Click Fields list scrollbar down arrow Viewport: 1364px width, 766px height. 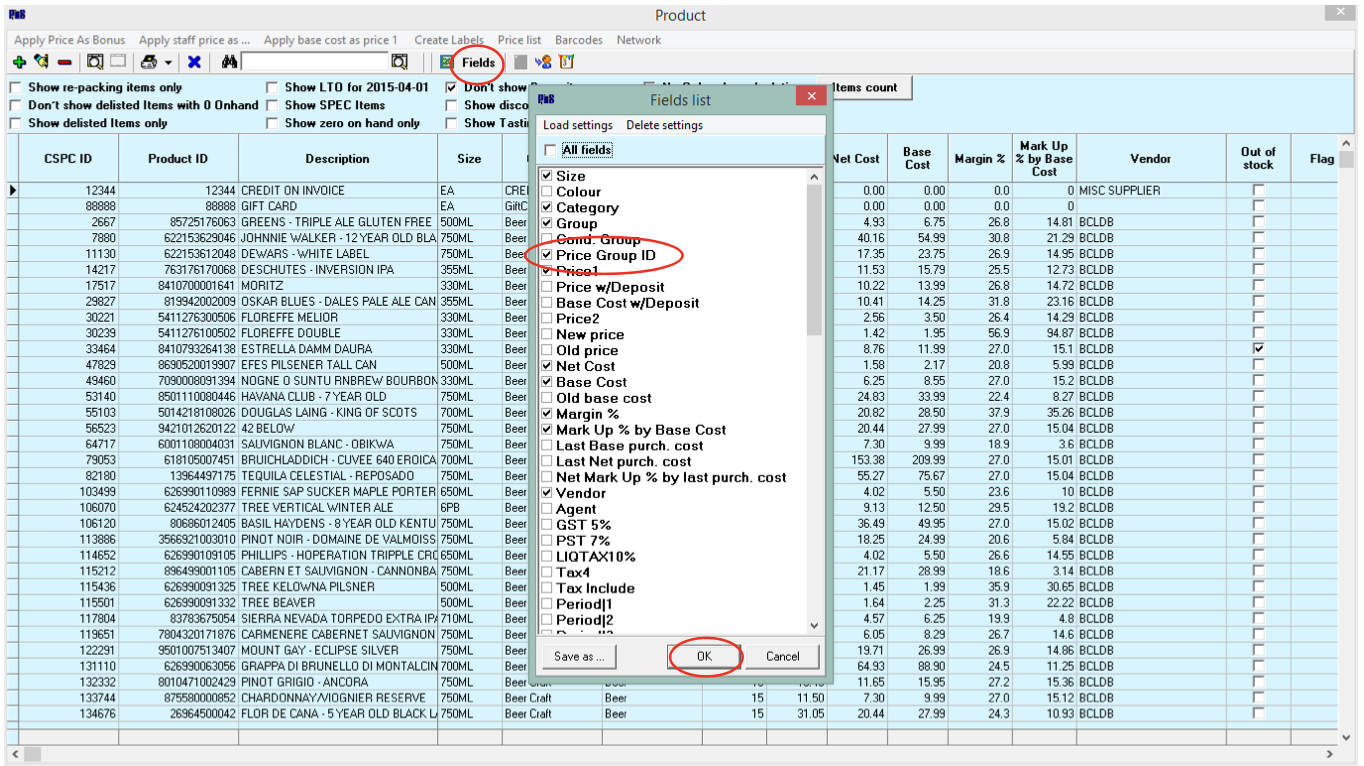[x=814, y=626]
